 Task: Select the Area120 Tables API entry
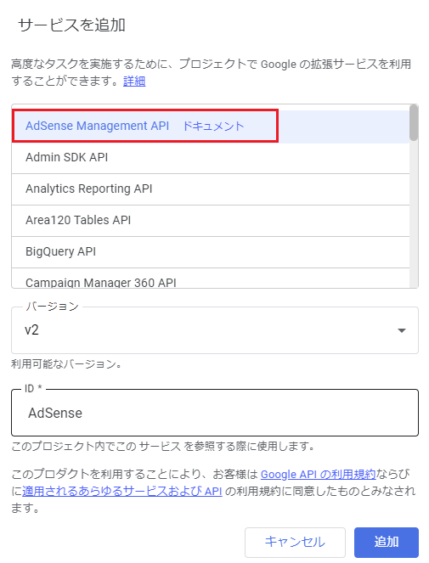(211, 220)
